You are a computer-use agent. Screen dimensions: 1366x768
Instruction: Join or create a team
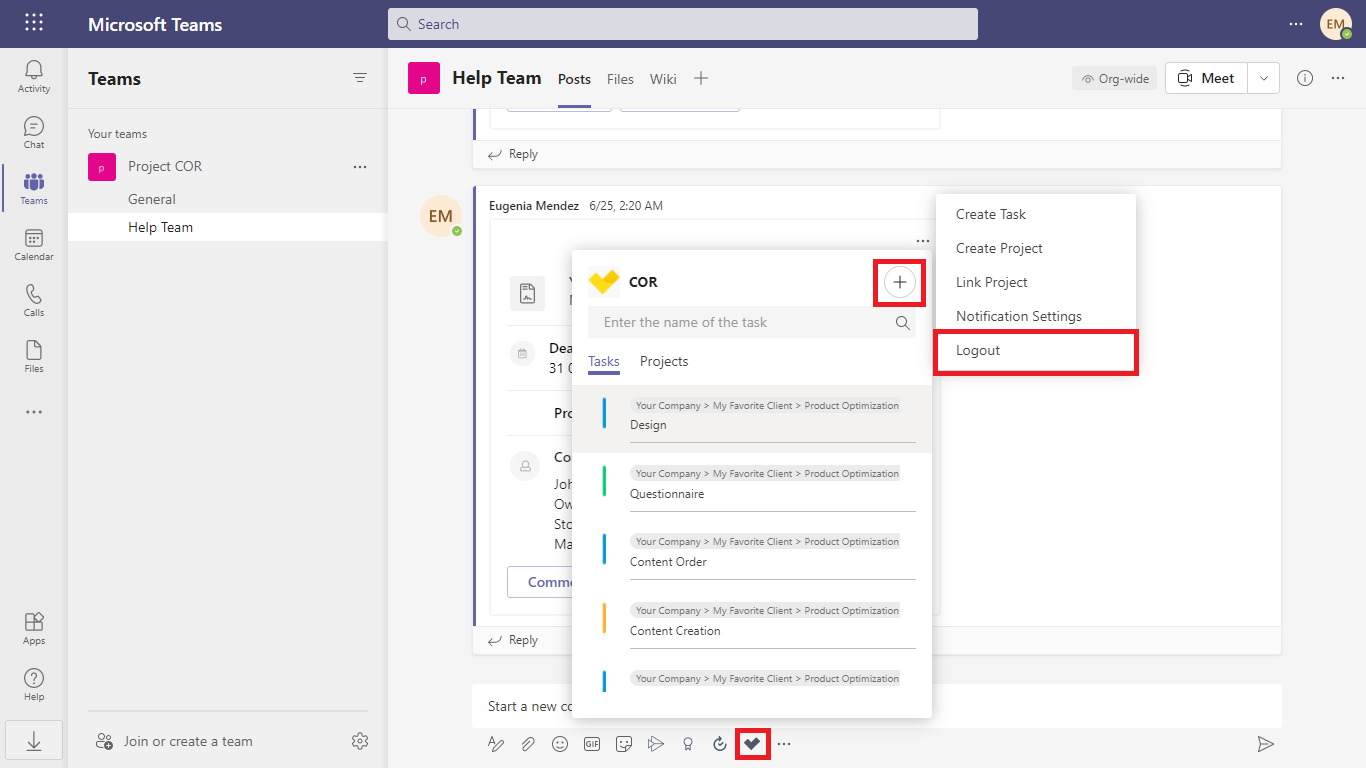tap(174, 741)
